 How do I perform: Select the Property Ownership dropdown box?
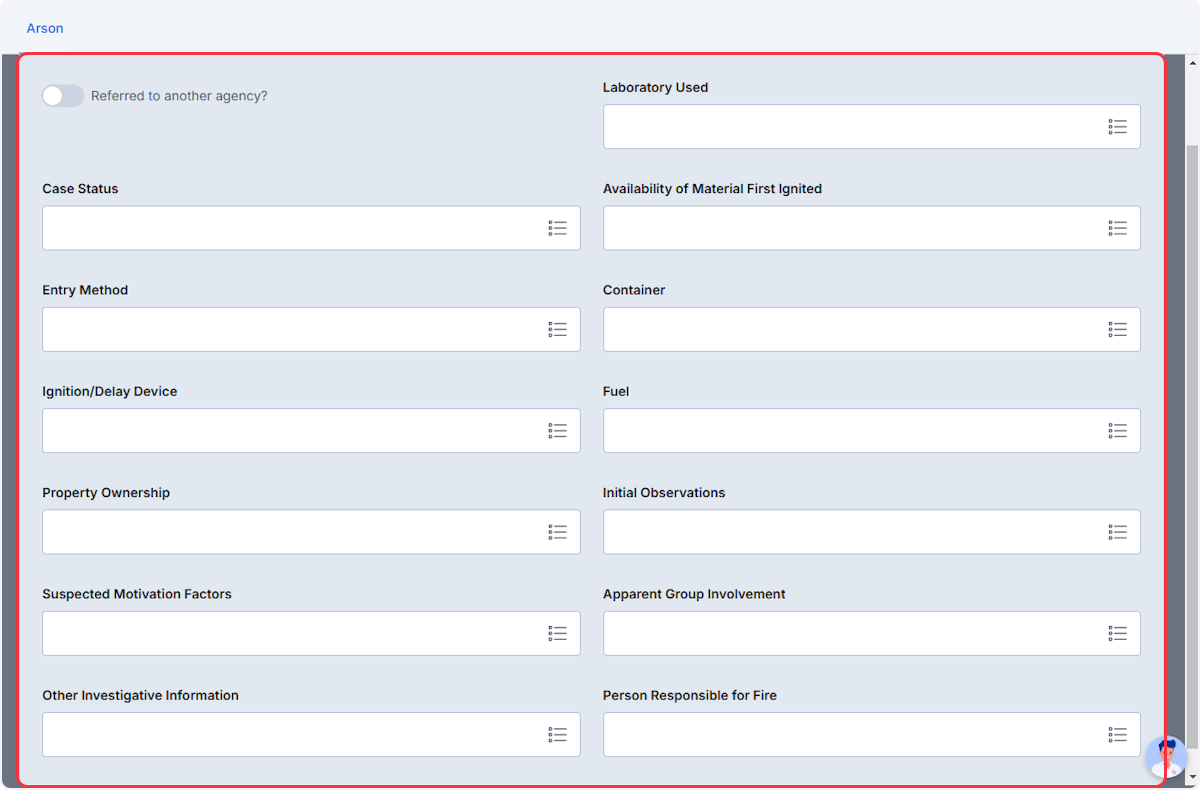pos(311,532)
